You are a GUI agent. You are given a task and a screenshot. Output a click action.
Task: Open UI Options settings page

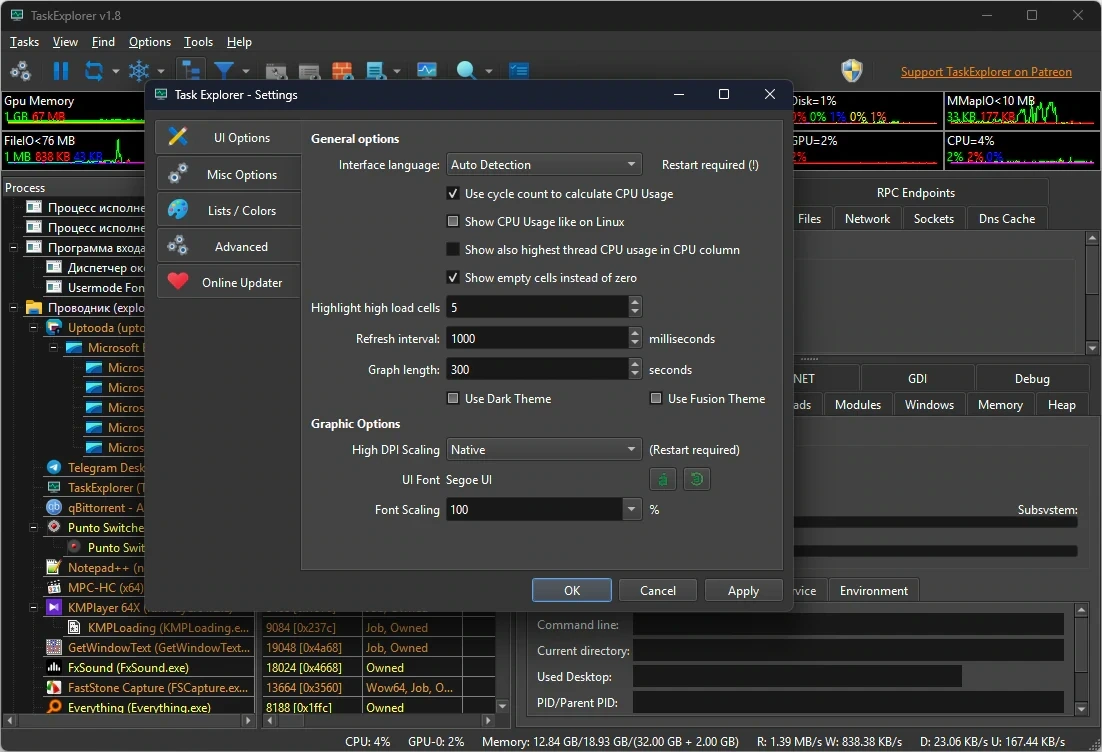[x=228, y=138]
